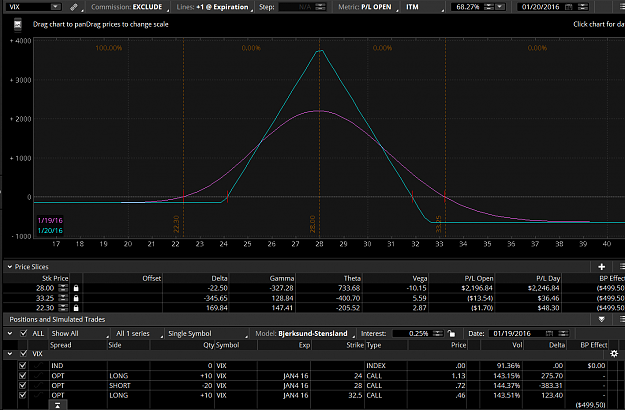625x410 pixels.
Task: Adjust the 33.25 stock price slice stepper
Action: (x=63, y=298)
